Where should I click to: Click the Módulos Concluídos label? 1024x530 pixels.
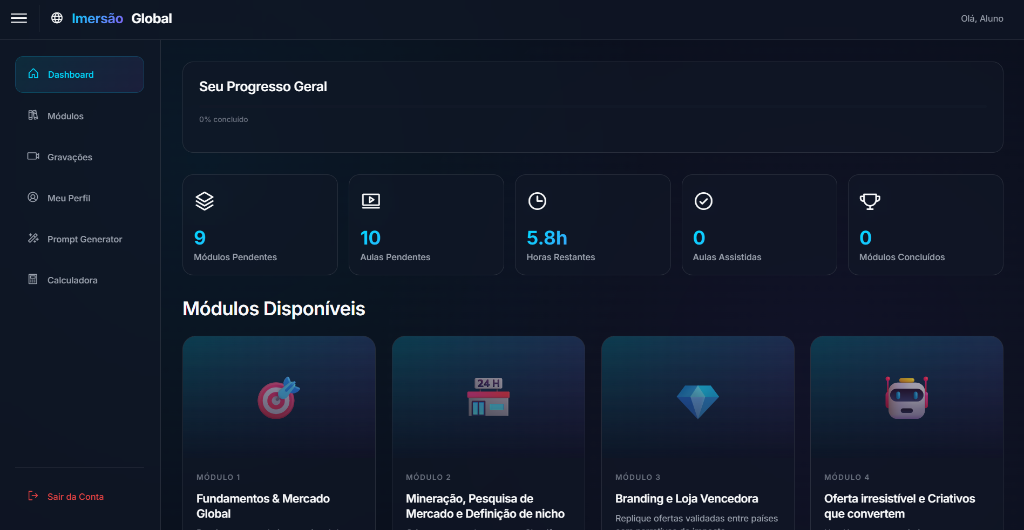point(902,257)
